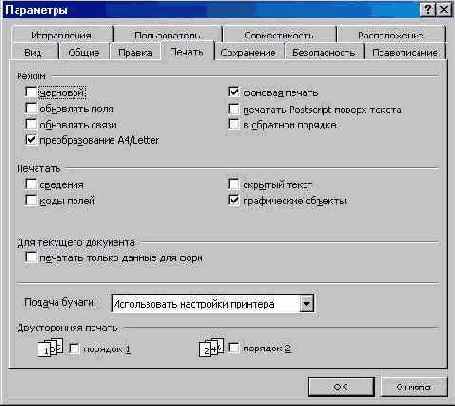455x406 pixels.
Task: Disable фоновая печать checkbox
Action: click(234, 92)
